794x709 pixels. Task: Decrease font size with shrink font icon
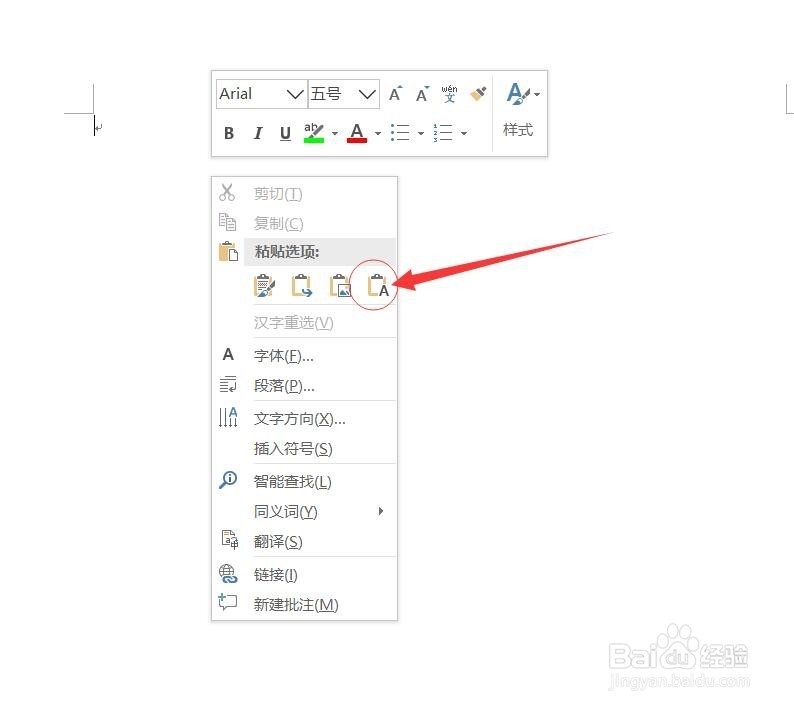(x=422, y=94)
